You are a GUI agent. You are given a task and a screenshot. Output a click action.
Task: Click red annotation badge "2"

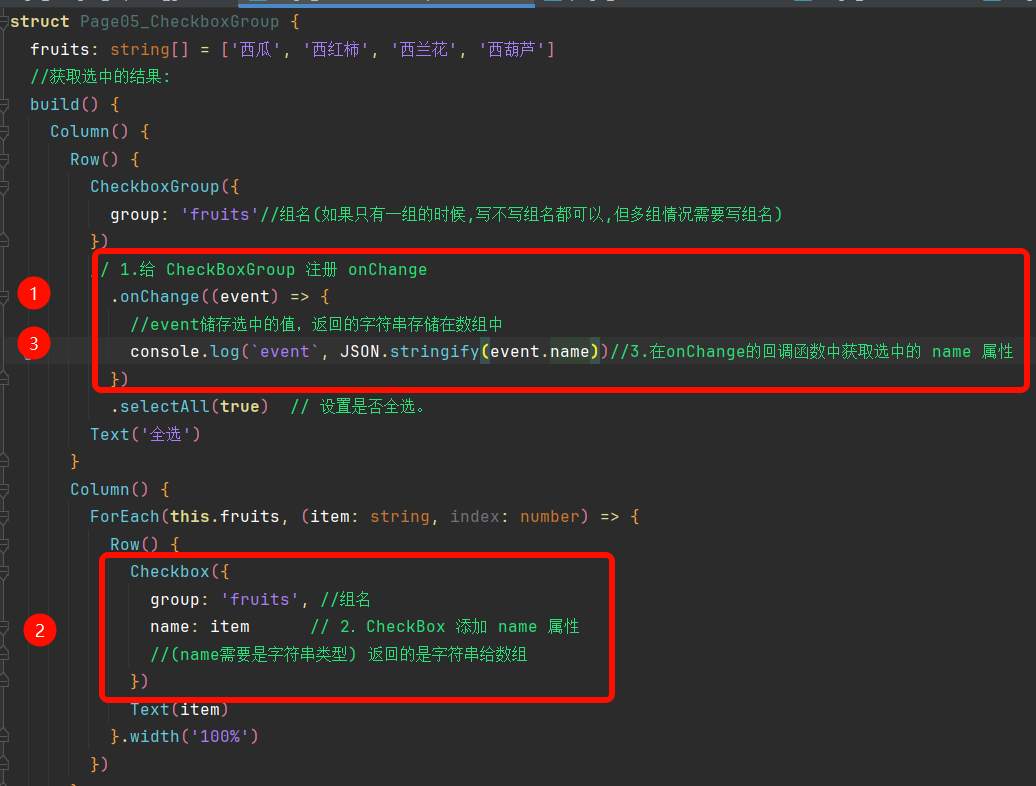(x=40, y=630)
